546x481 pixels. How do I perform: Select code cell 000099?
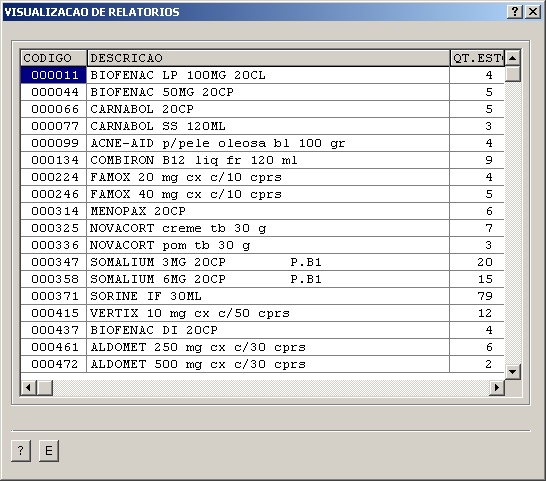54,143
